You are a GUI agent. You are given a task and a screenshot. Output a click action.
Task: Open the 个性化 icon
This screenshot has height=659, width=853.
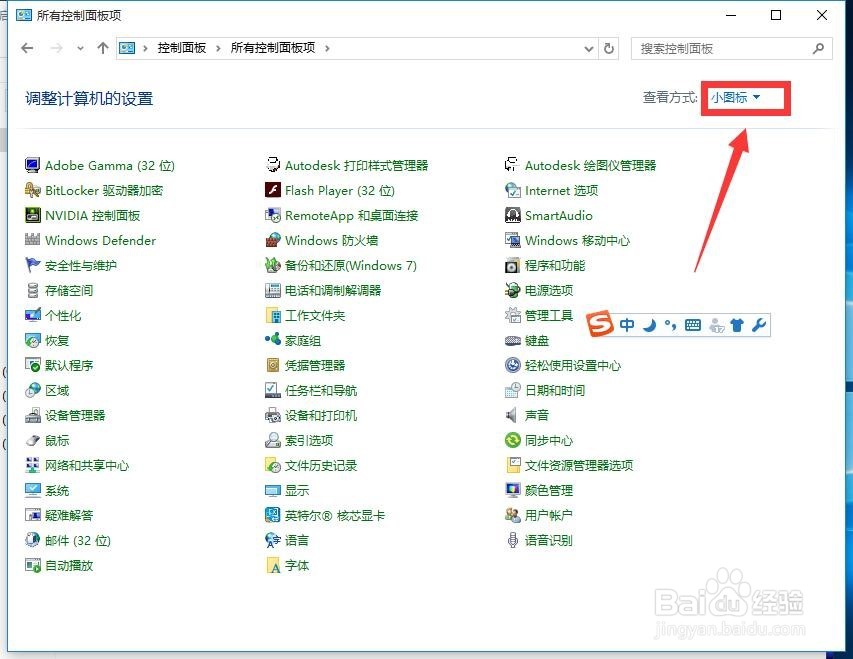pos(33,315)
